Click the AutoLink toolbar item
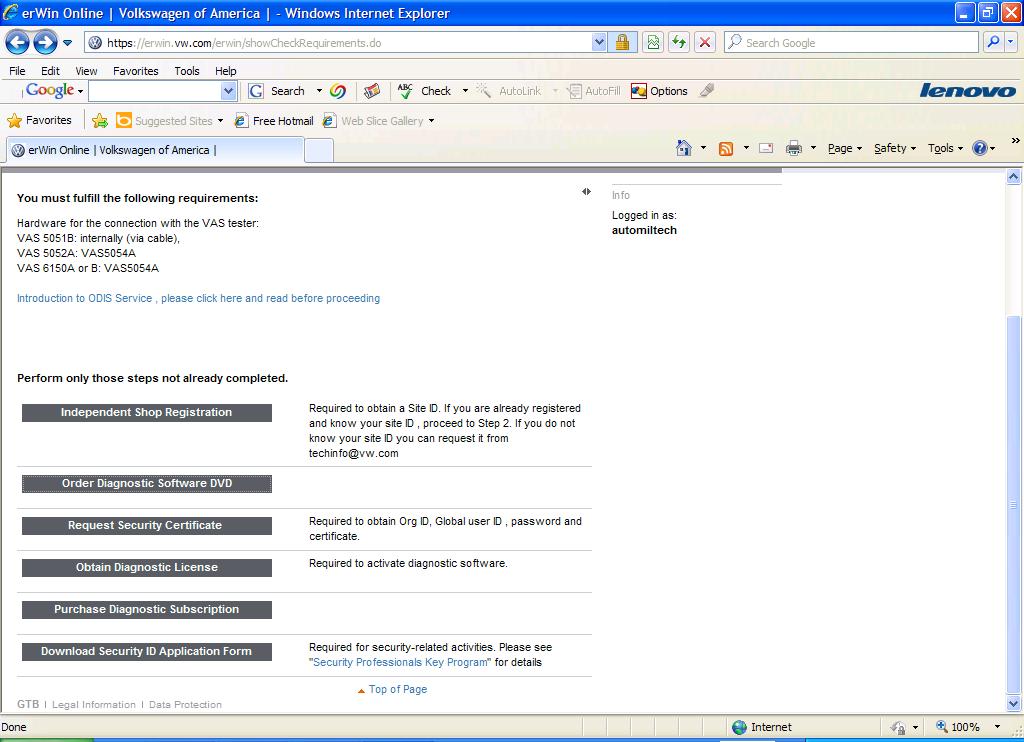The width and height of the screenshot is (1024, 742). 509,91
